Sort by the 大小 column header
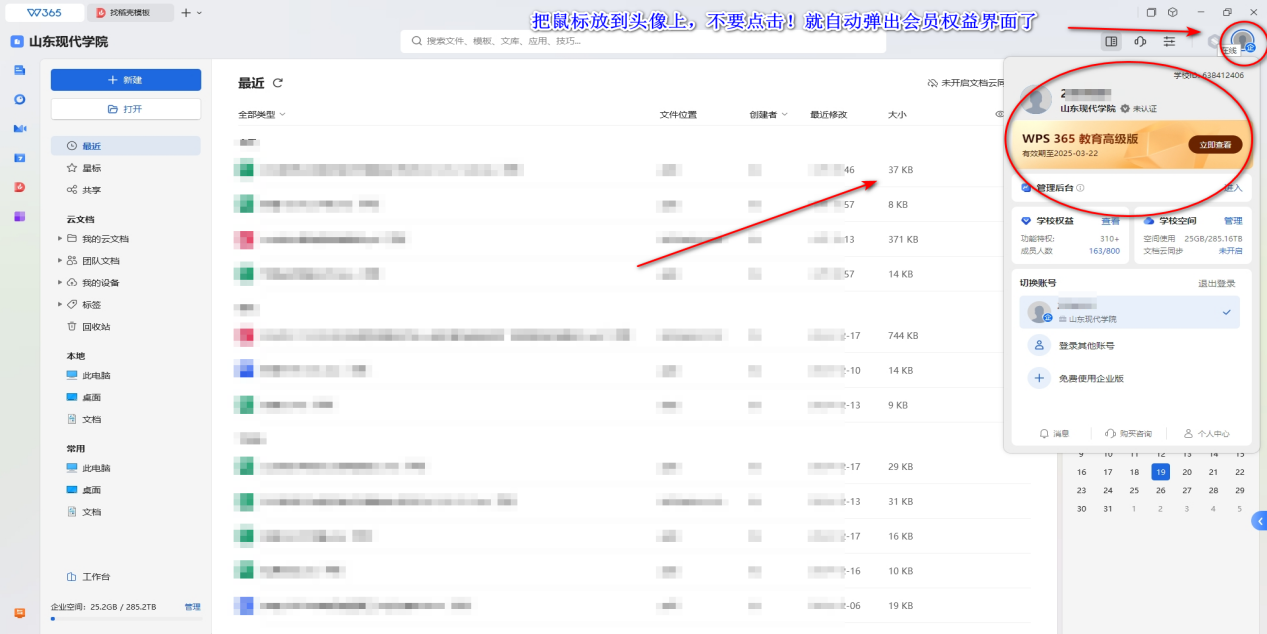The width and height of the screenshot is (1267, 634). pos(897,114)
